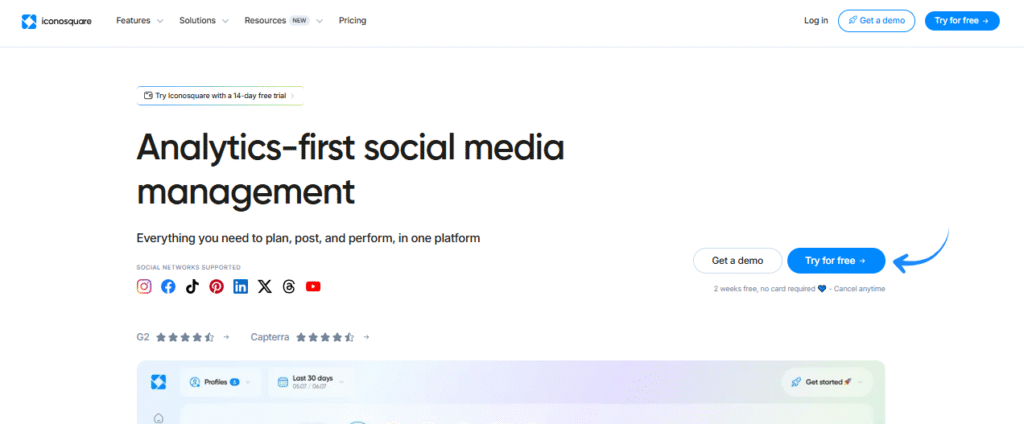Screen dimensions: 1024x424
Task: Open the Instagram social network icon
Action: click(x=144, y=286)
